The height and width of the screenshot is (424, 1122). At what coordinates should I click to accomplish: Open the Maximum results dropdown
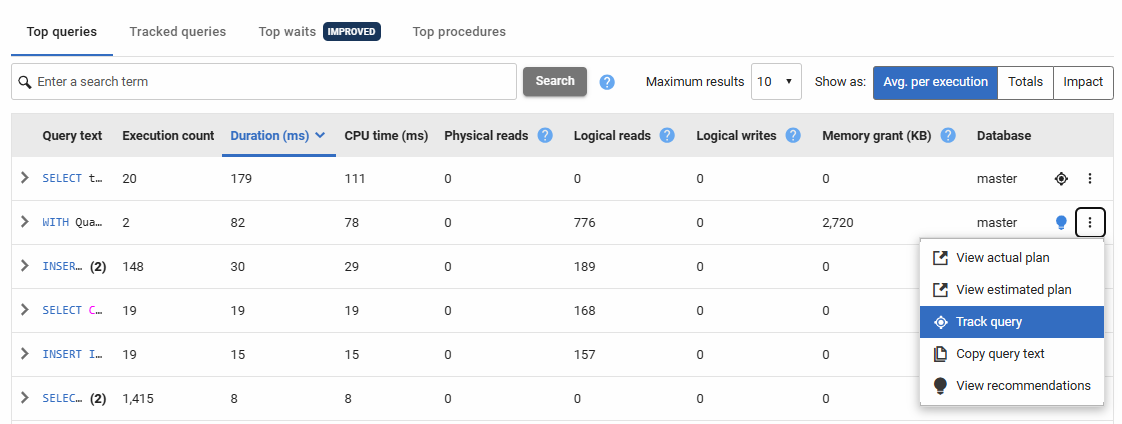tap(776, 82)
